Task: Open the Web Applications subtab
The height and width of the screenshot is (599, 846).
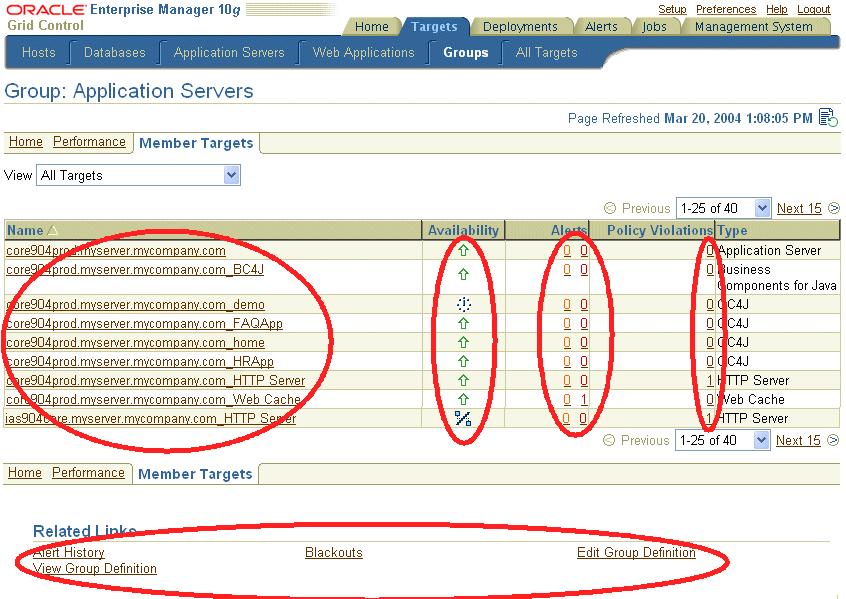Action: pos(364,52)
